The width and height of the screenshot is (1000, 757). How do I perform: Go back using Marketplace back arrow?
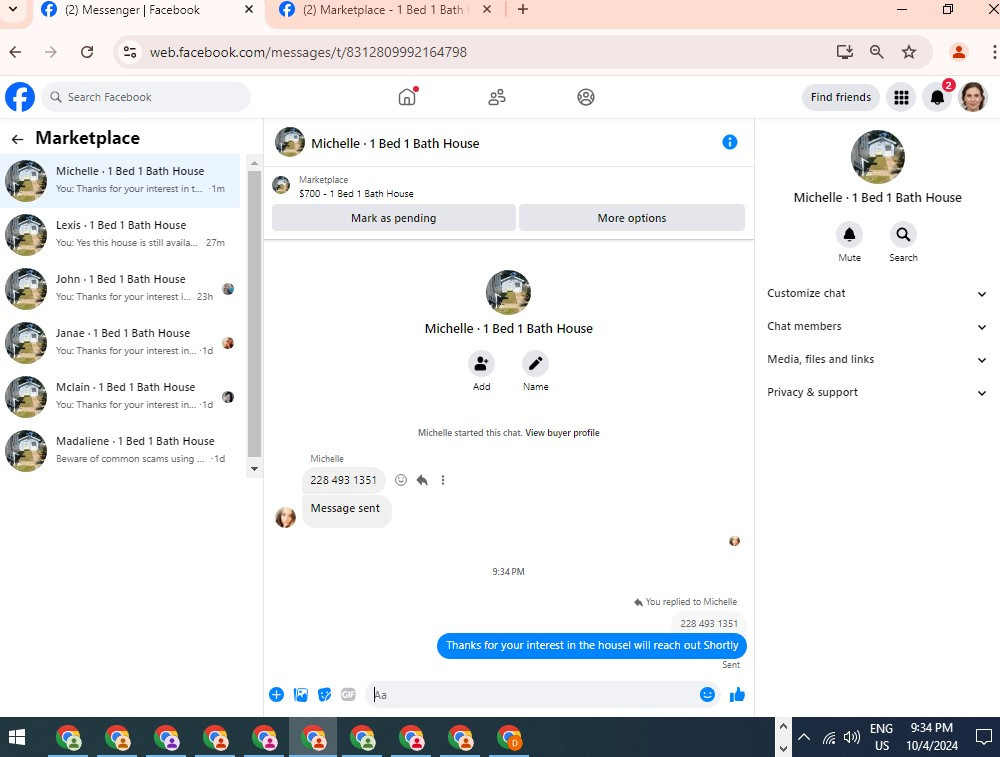[x=17, y=138]
